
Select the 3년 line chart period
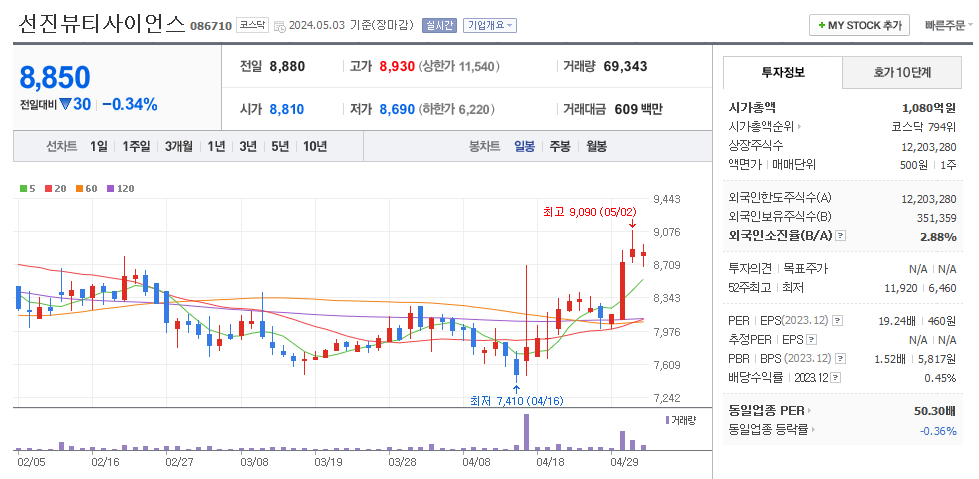pos(248,147)
